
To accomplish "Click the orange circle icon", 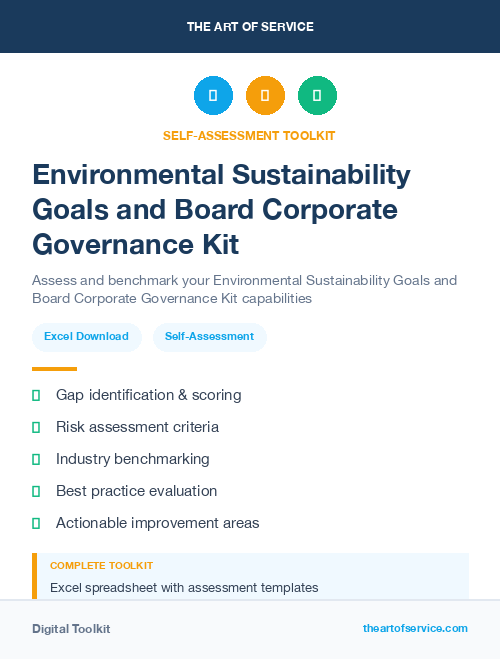I will point(265,95).
